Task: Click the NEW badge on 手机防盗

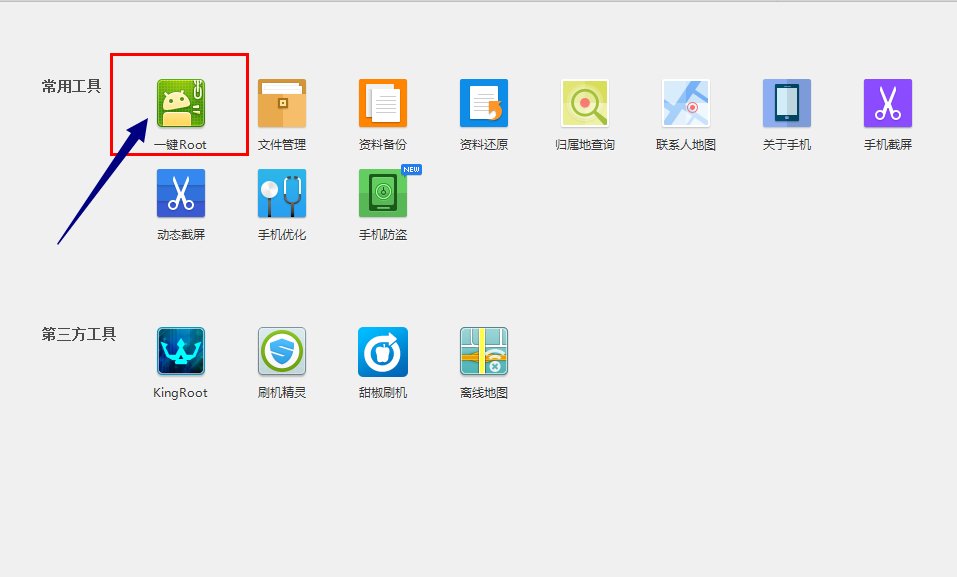Action: coord(411,170)
